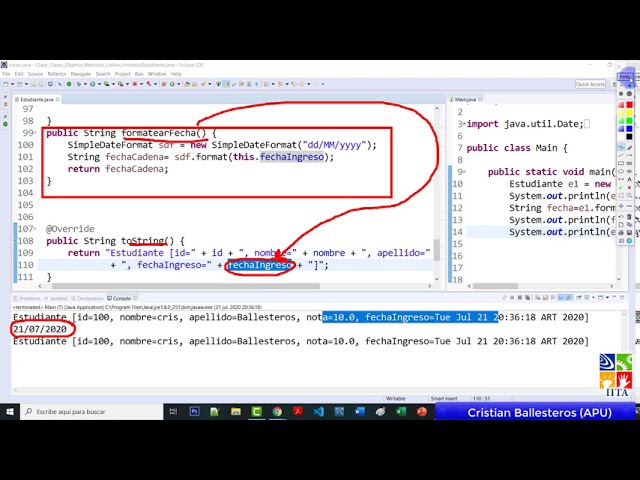640x480 pixels.
Task: Collapse the formatearFecha method at line 99
Action: pyautogui.click(x=36, y=133)
